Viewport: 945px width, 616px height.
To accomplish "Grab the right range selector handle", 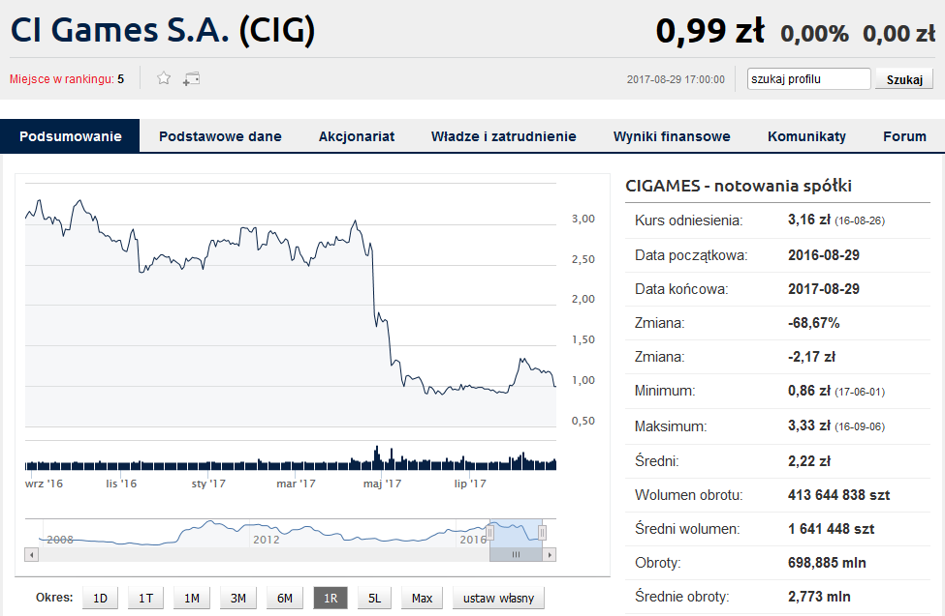I will pyautogui.click(x=542, y=532).
